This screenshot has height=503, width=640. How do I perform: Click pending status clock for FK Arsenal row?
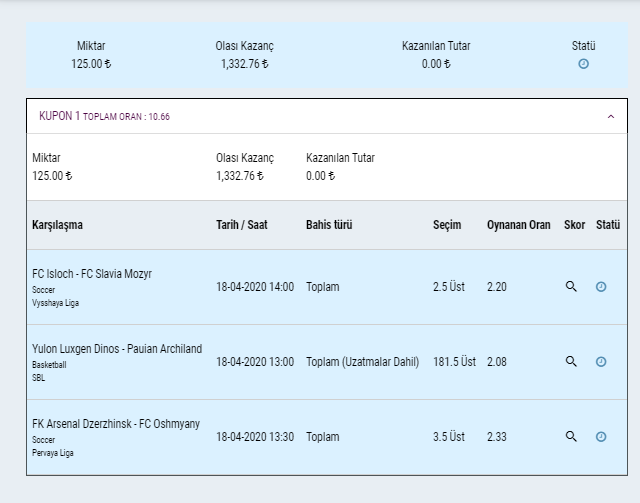[x=601, y=437]
